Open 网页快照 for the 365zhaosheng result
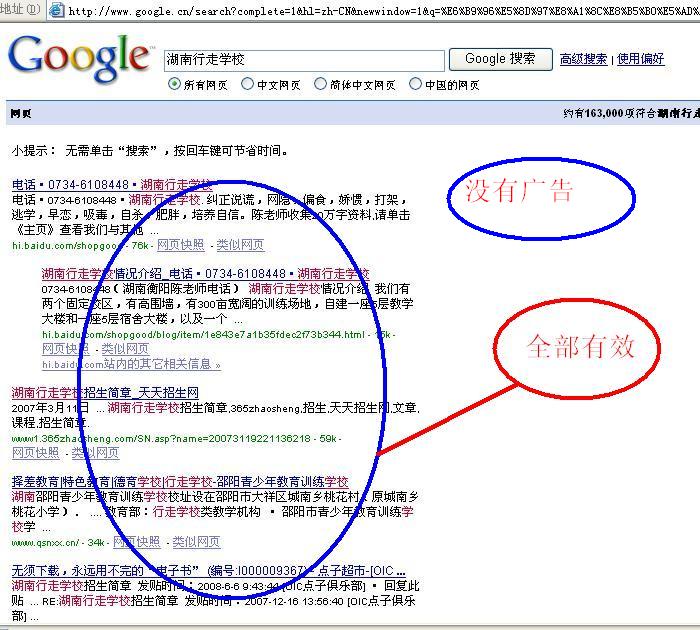Image resolution: width=700 pixels, height=630 pixels. [x=35, y=453]
